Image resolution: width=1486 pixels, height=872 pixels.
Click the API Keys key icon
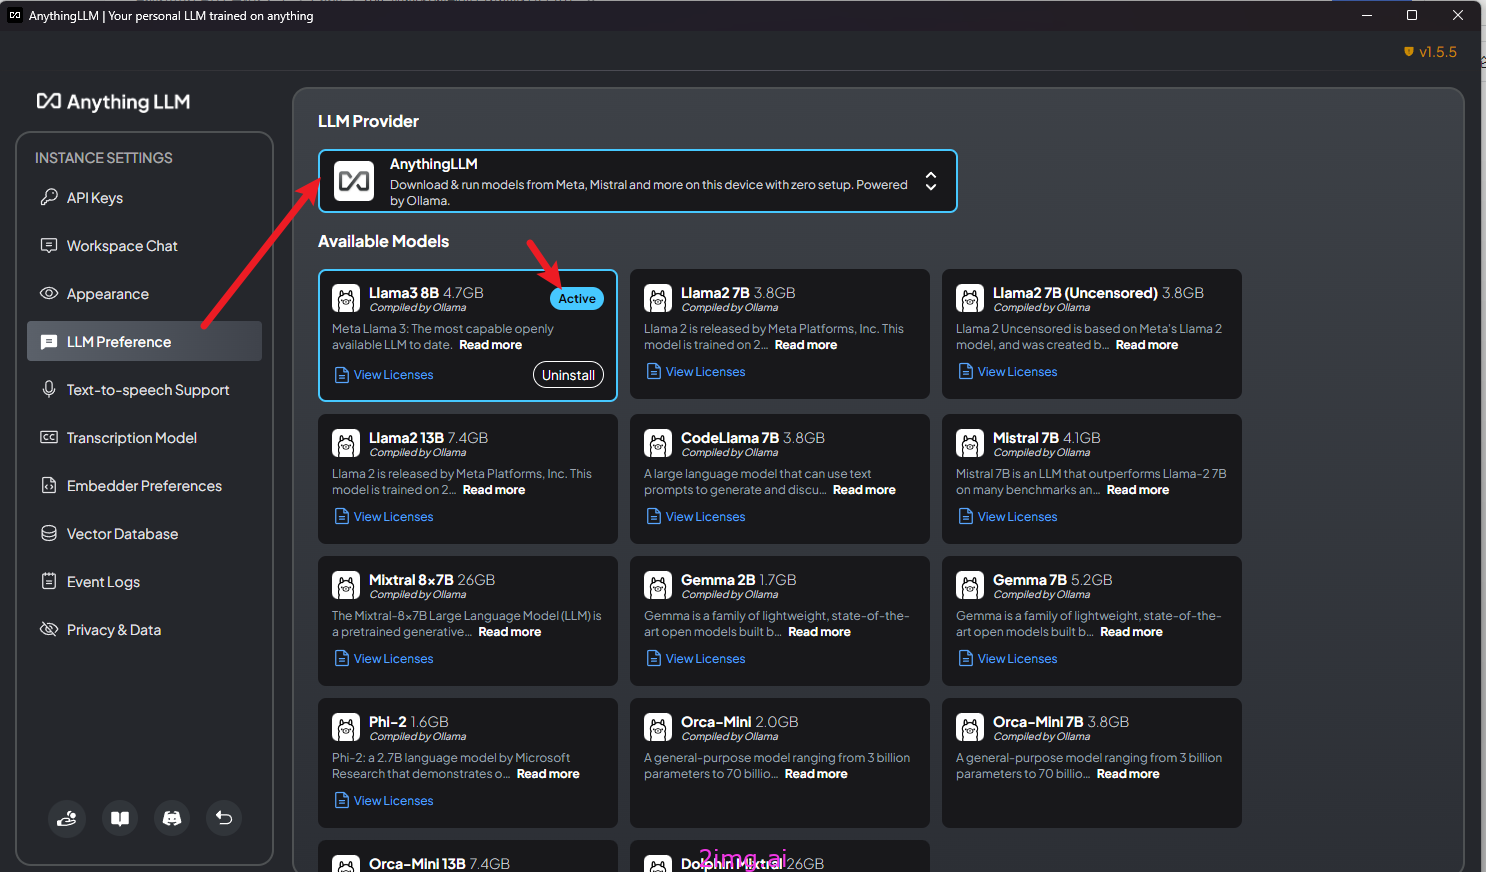(48, 197)
